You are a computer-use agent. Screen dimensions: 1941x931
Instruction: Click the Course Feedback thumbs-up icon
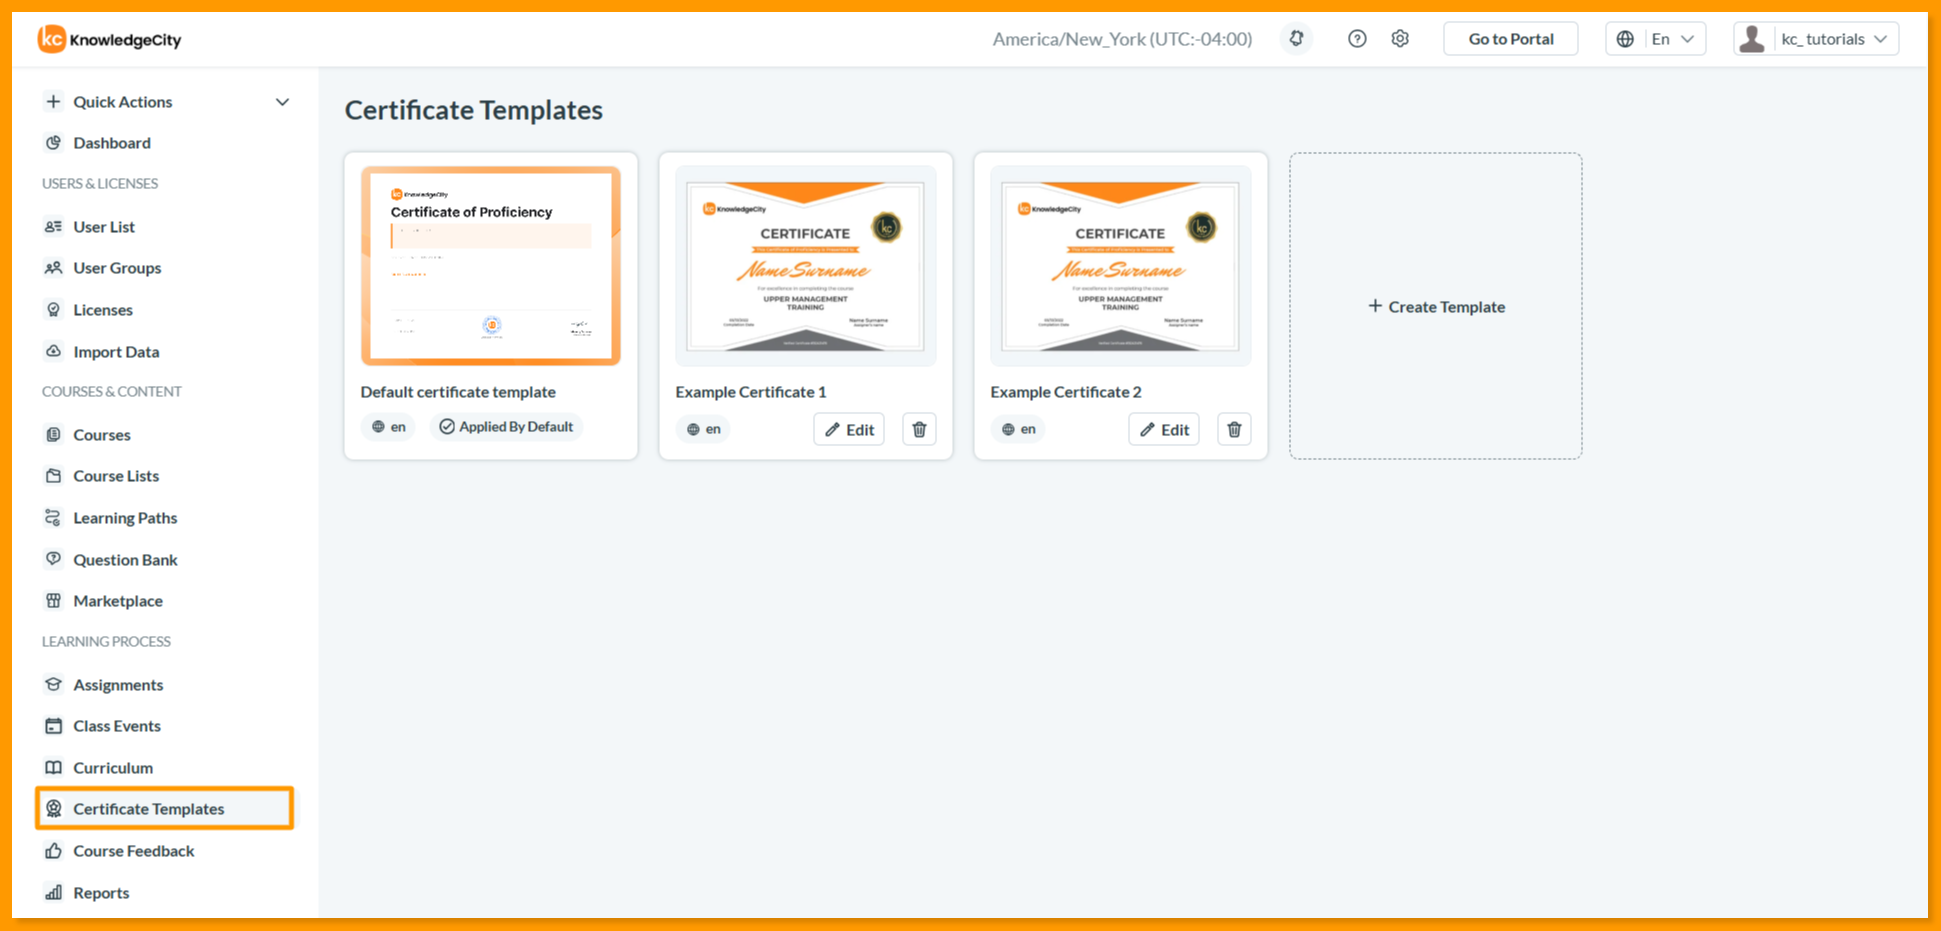pos(53,851)
